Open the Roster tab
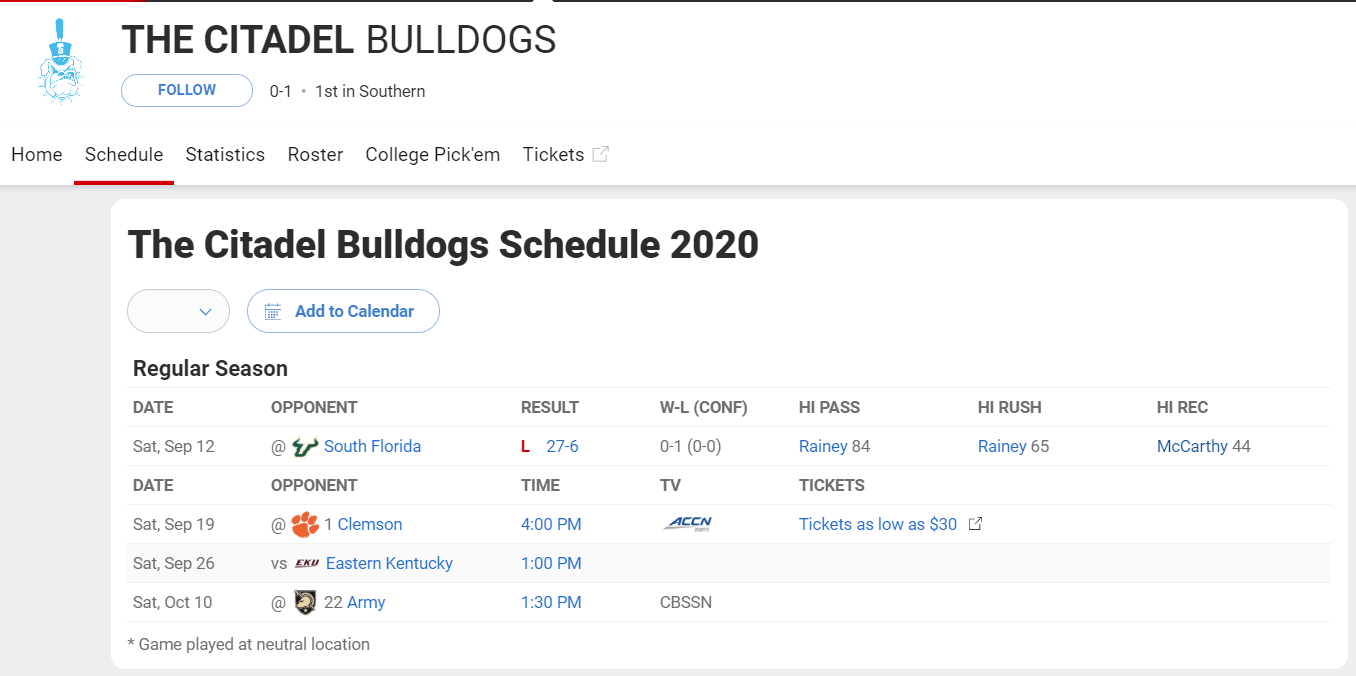The height and width of the screenshot is (676, 1356). pyautogui.click(x=315, y=154)
